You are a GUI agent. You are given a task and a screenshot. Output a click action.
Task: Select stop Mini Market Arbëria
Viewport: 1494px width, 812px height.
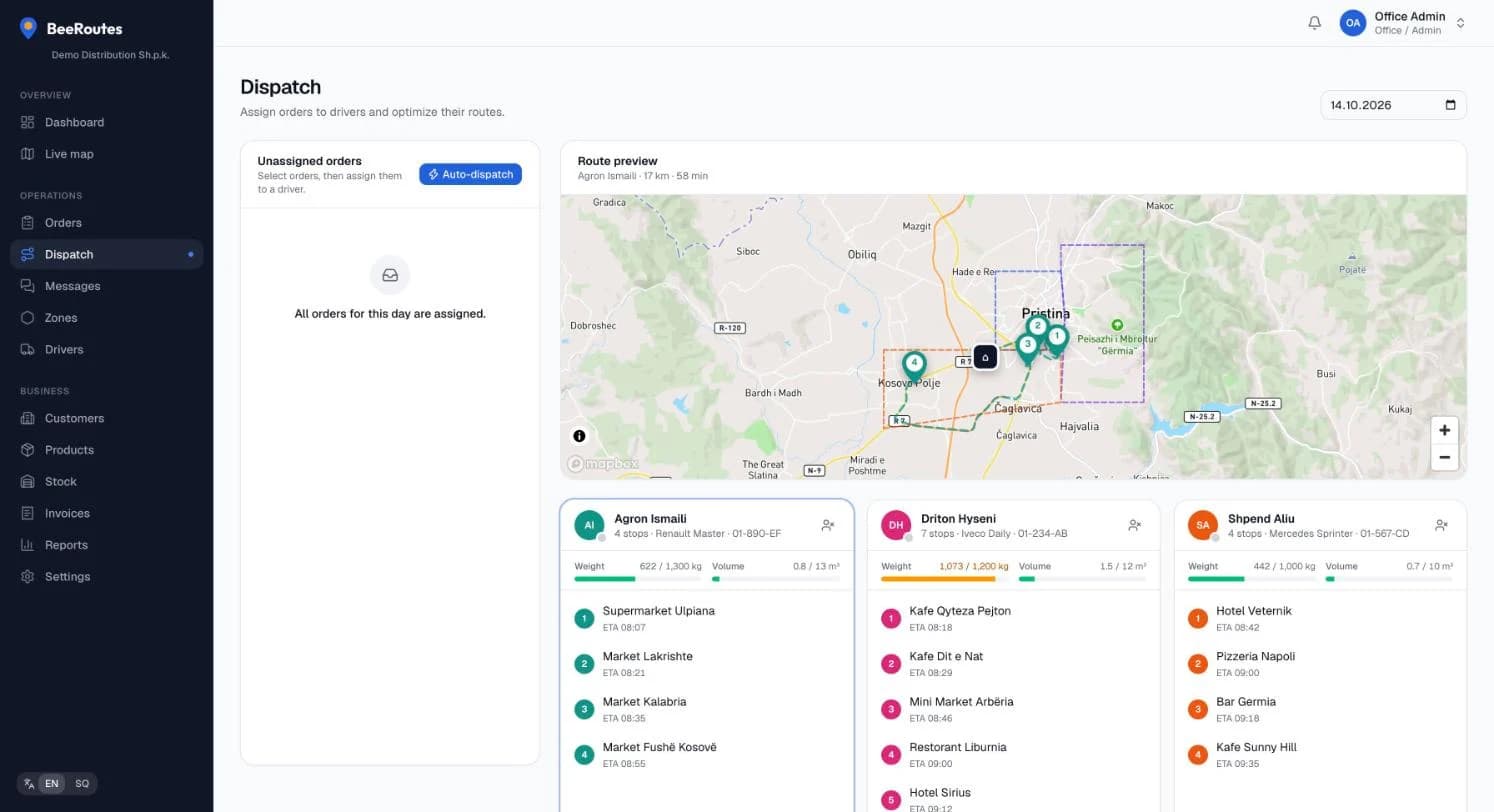click(x=1014, y=709)
